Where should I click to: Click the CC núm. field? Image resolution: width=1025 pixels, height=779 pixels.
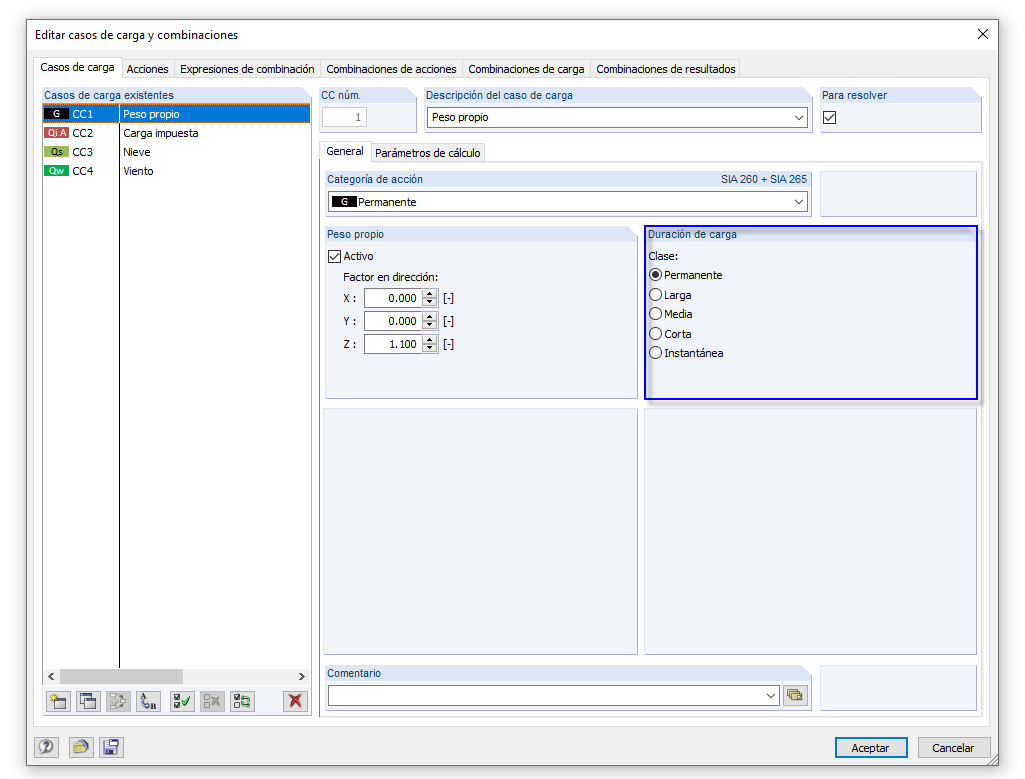pyautogui.click(x=344, y=118)
